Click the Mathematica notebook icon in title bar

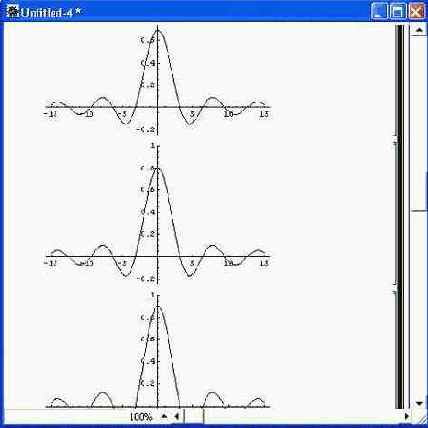(x=13, y=12)
